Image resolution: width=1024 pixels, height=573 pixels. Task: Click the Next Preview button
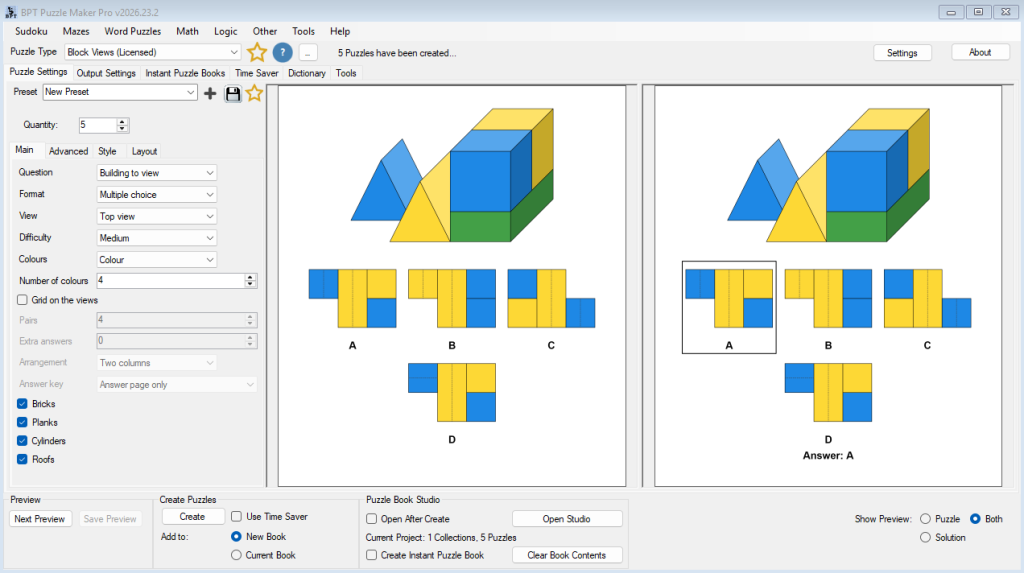pos(40,519)
